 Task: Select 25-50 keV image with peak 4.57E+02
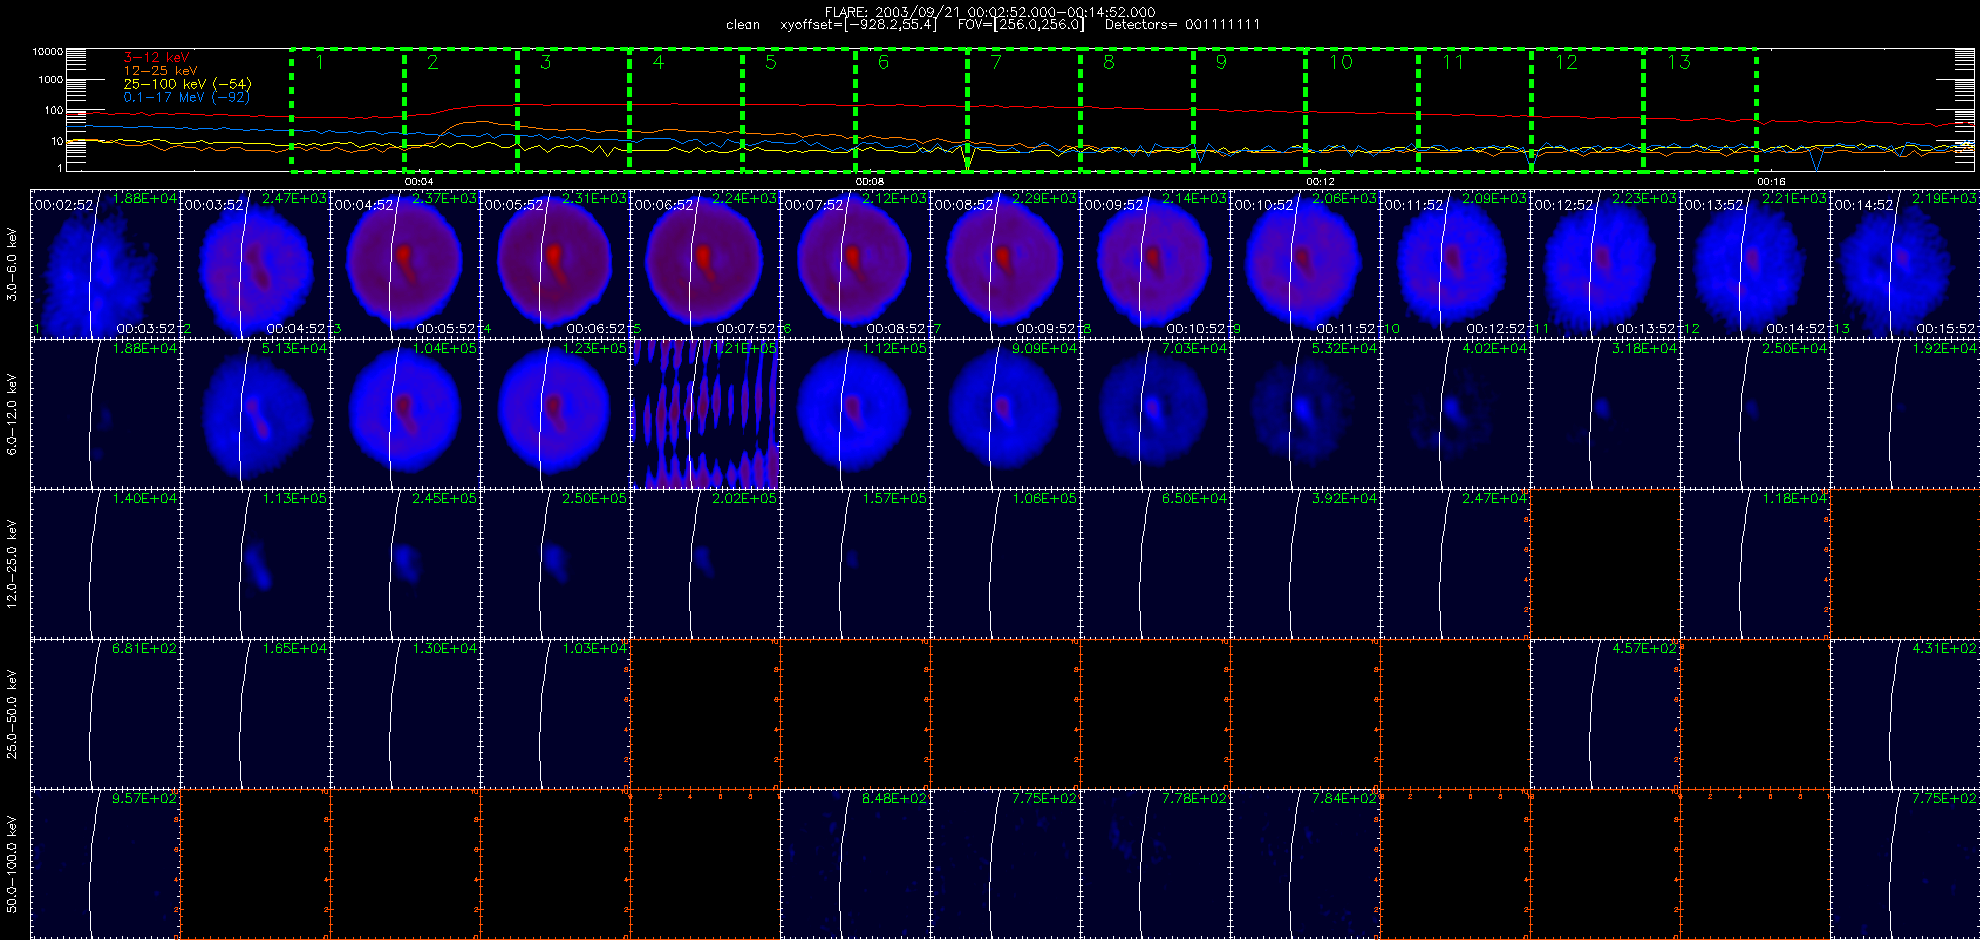pos(1606,713)
